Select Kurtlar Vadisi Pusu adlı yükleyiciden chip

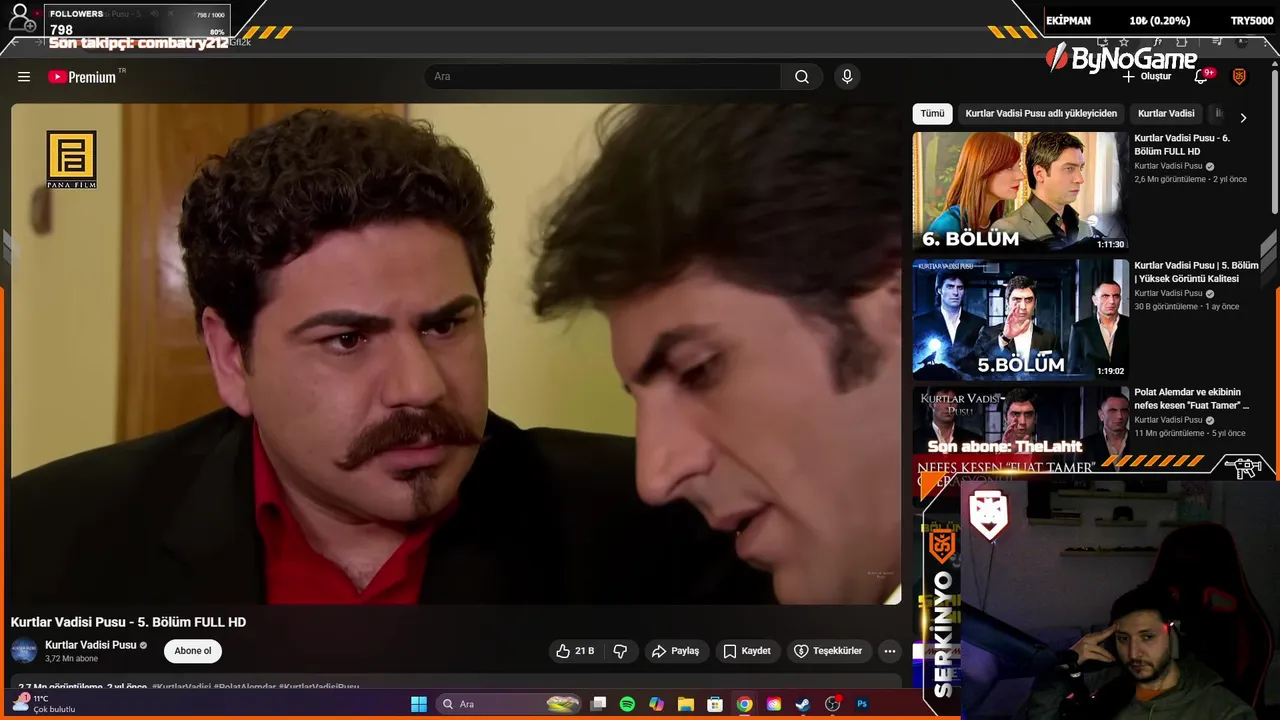click(1041, 114)
